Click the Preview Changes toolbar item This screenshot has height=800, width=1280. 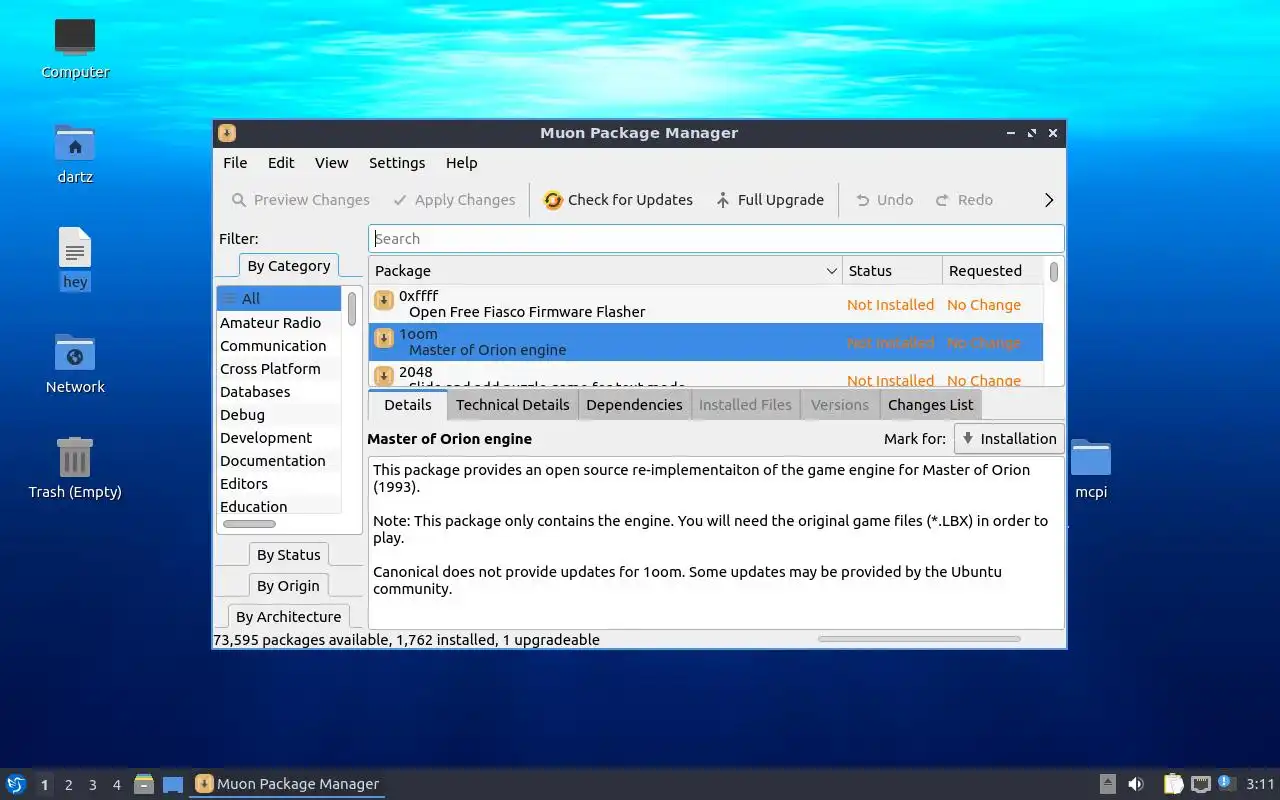[301, 200]
